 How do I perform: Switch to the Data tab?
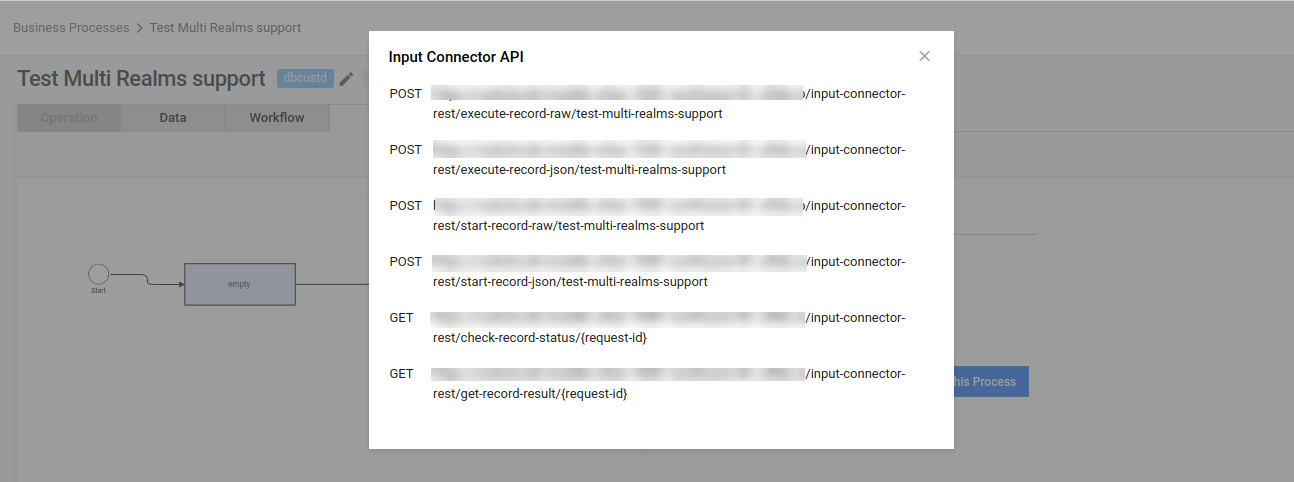click(173, 118)
